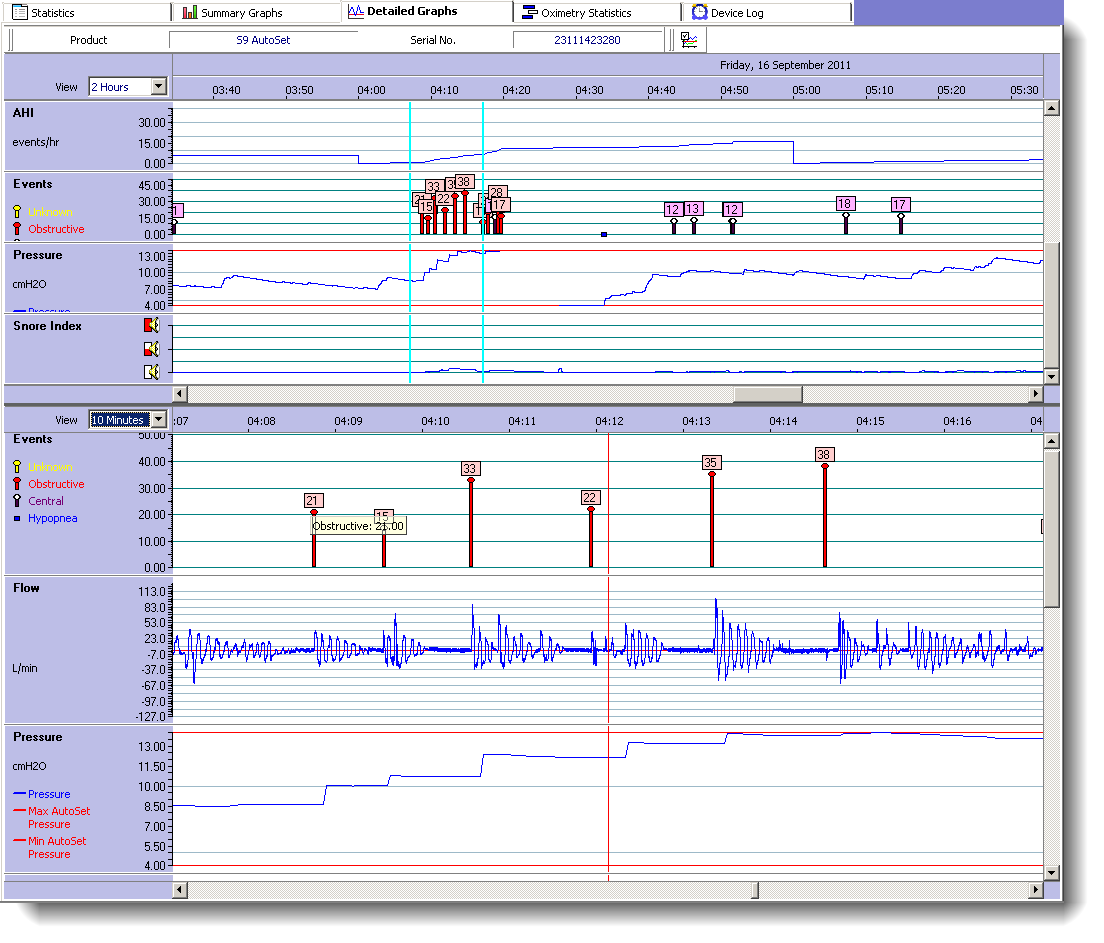The width and height of the screenshot is (1104, 943).
Task: Click the lower horizontal scrollbar thumb
Action: 755,890
